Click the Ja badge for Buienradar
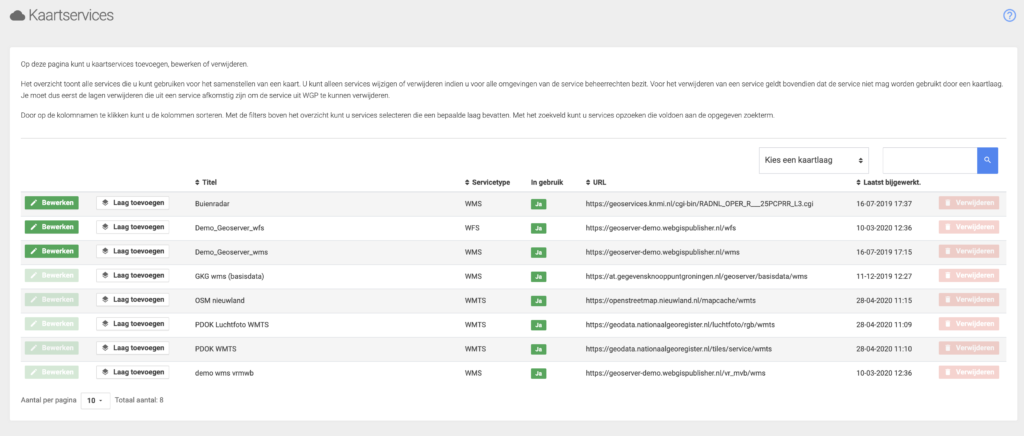 pyautogui.click(x=539, y=203)
